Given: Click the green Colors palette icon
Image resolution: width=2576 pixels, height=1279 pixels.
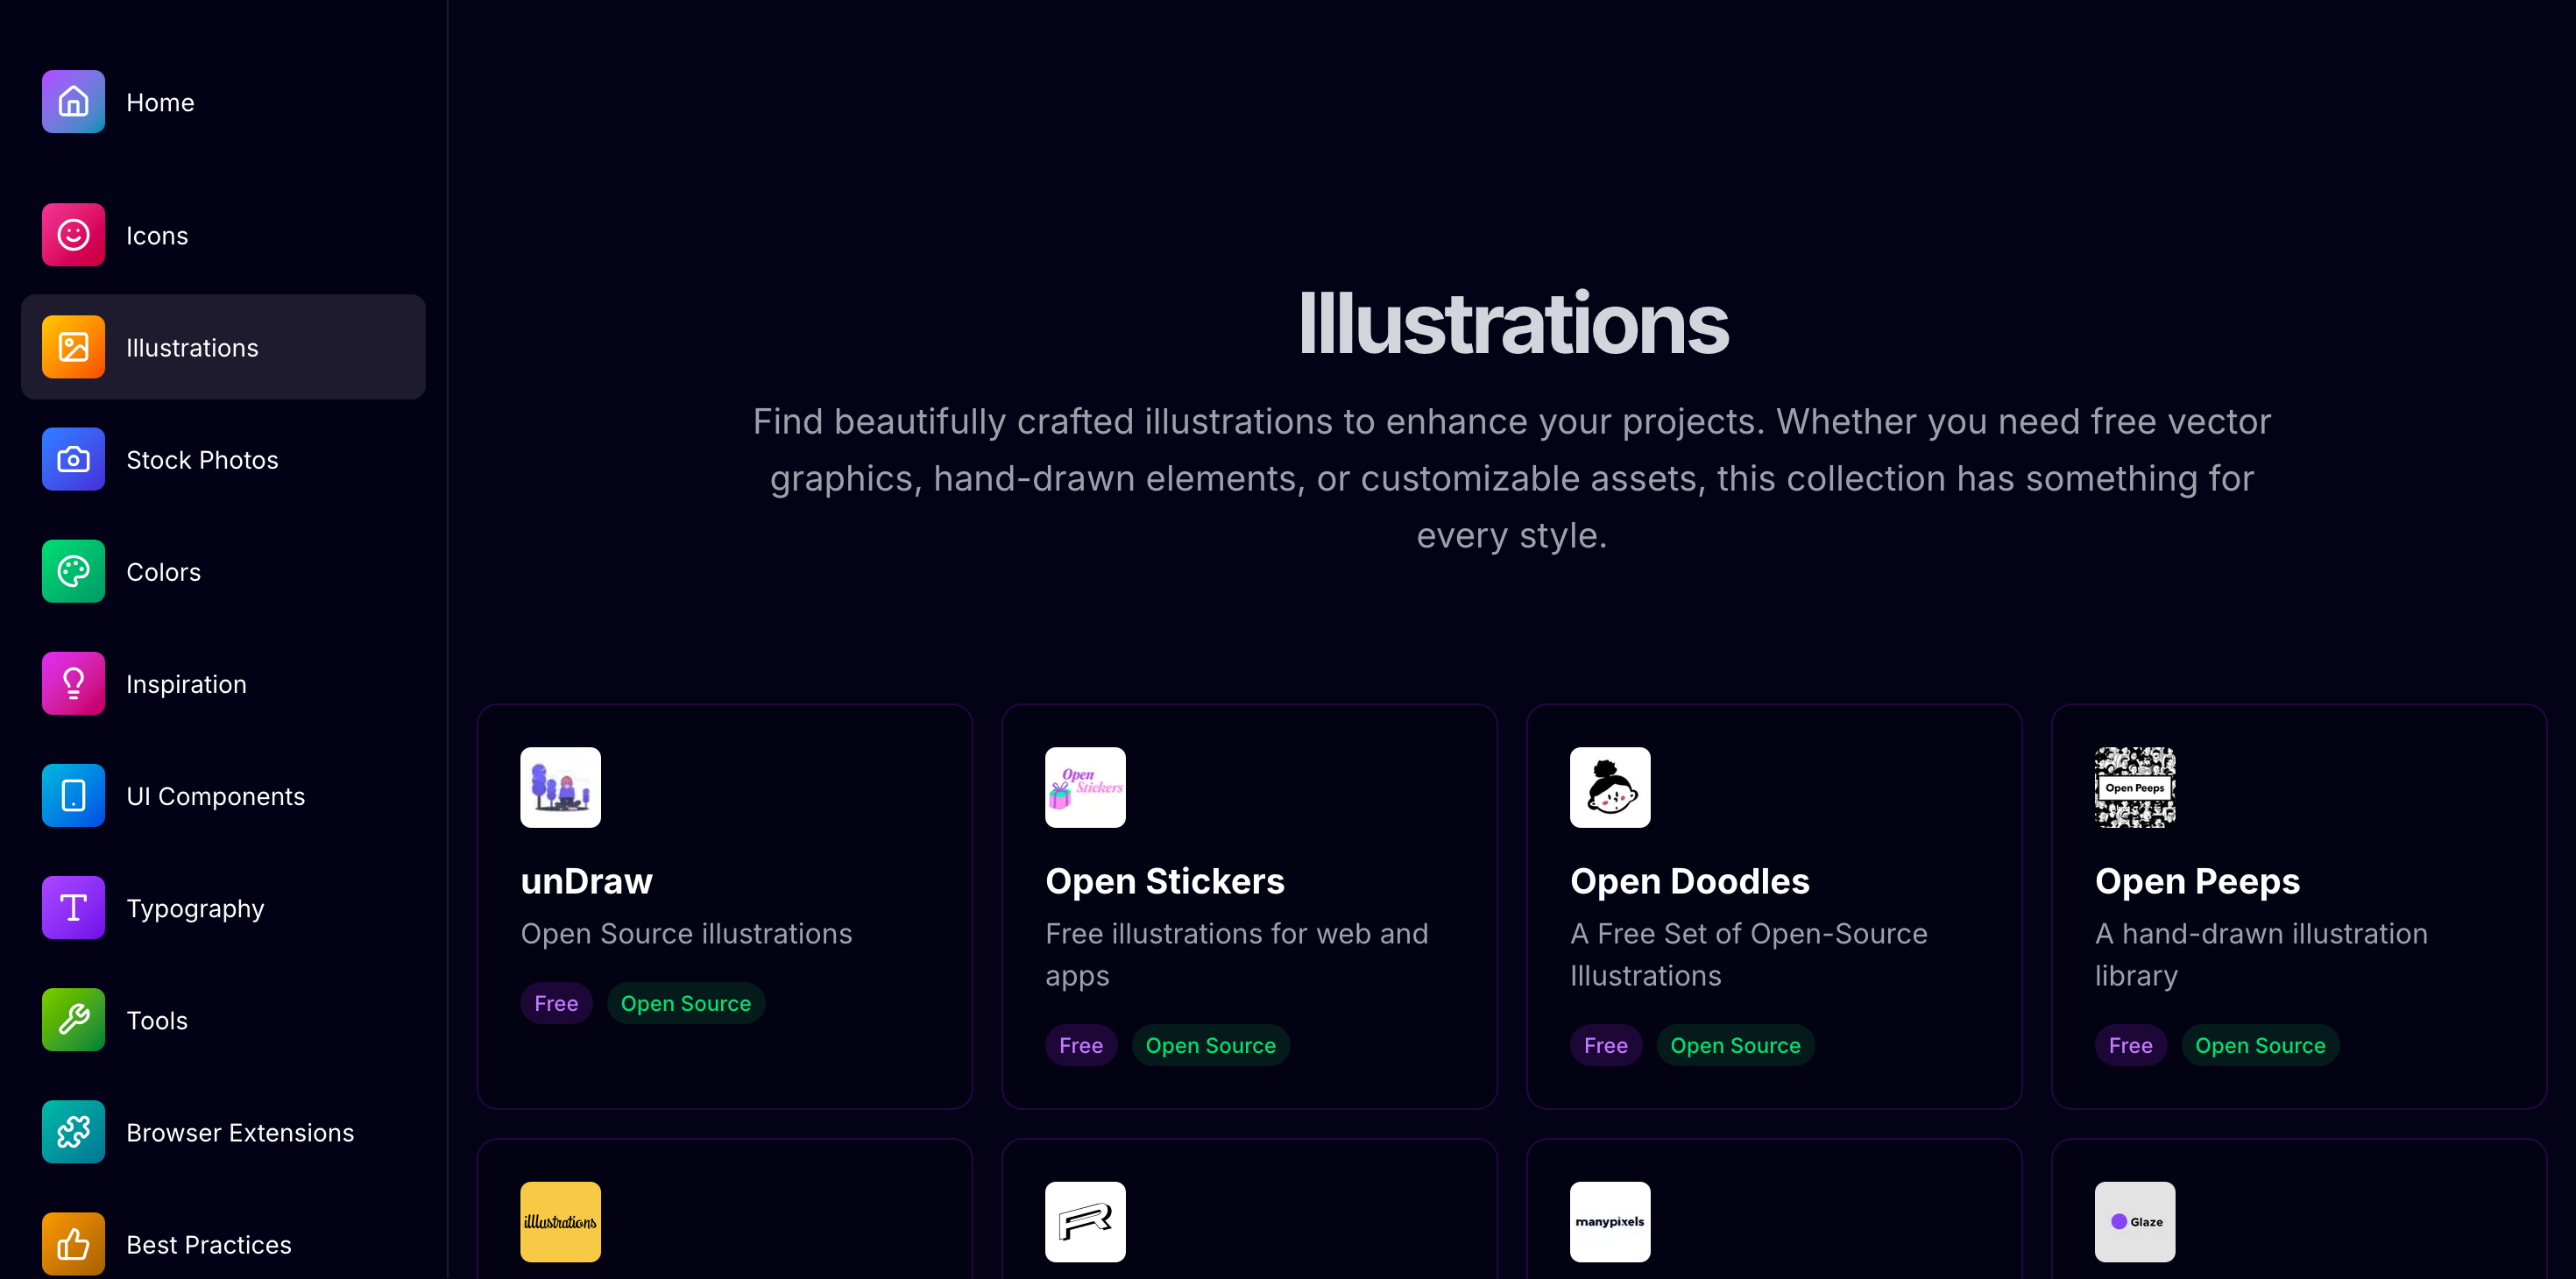Looking at the screenshot, I should (73, 571).
